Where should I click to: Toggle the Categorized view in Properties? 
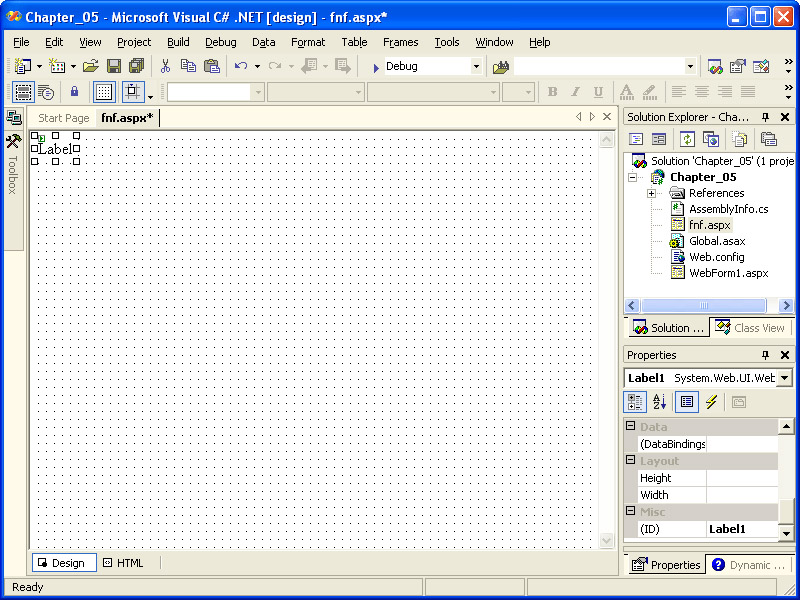[x=635, y=402]
